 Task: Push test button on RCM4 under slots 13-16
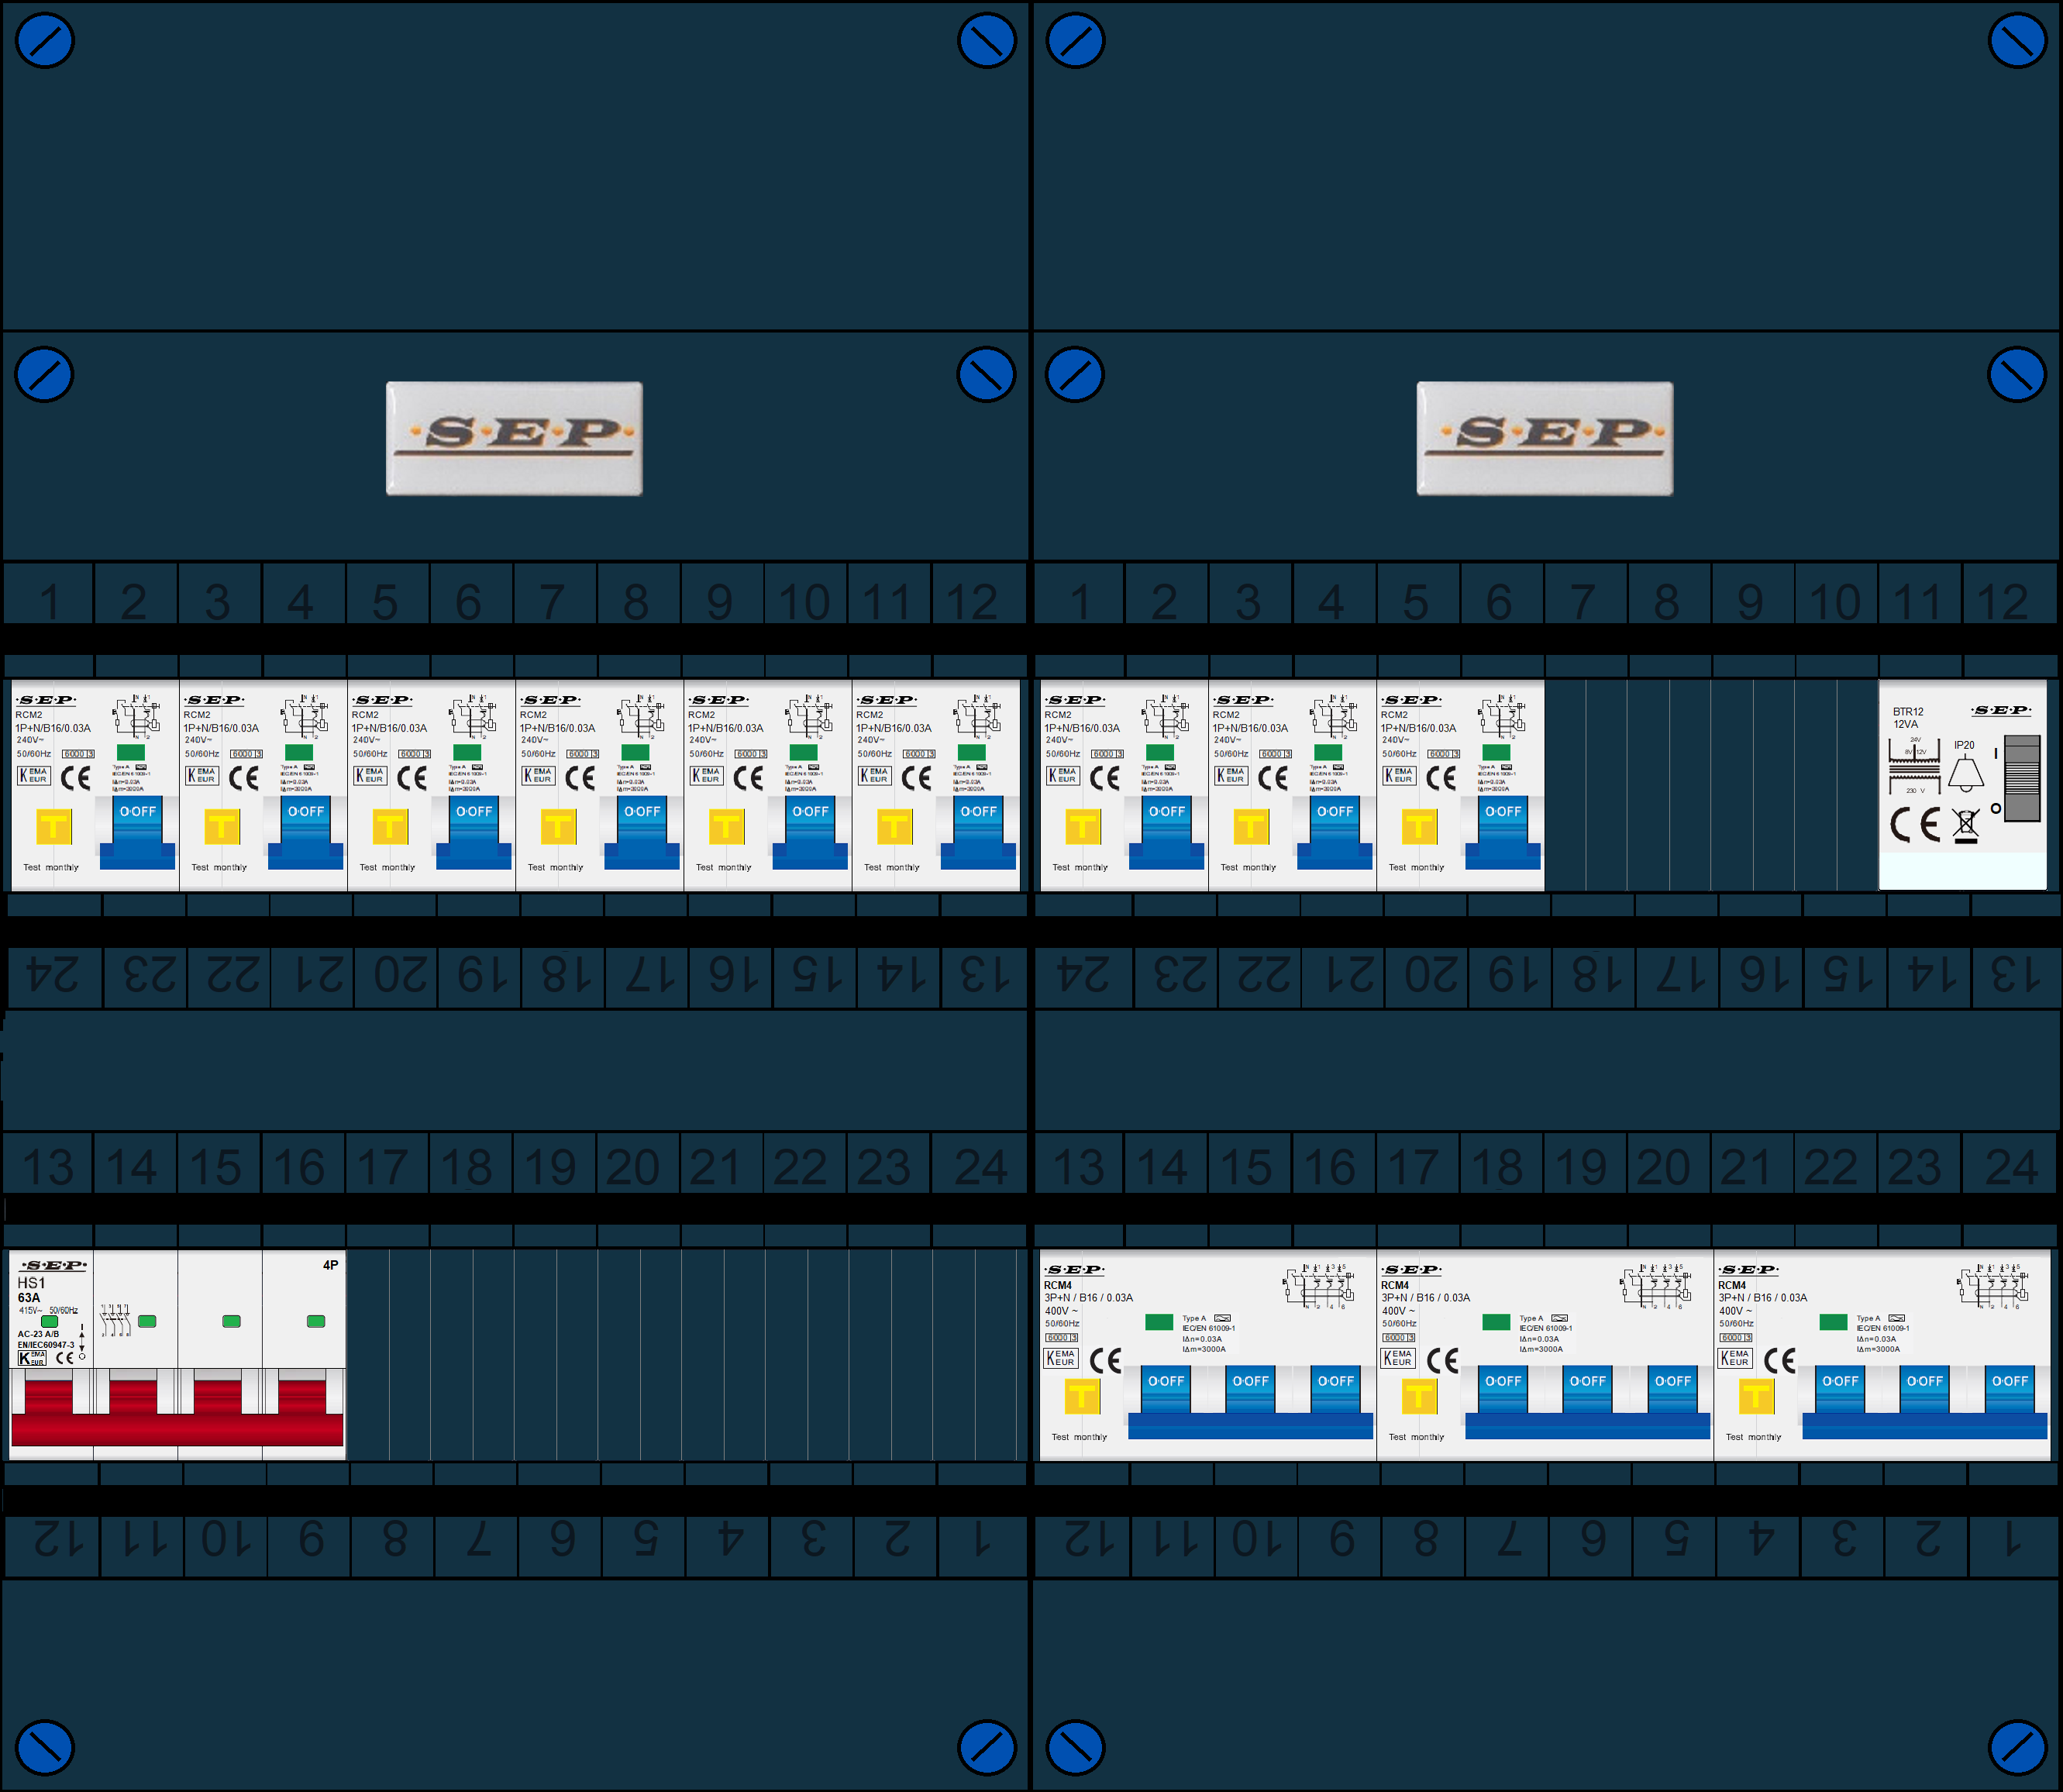point(1082,1396)
